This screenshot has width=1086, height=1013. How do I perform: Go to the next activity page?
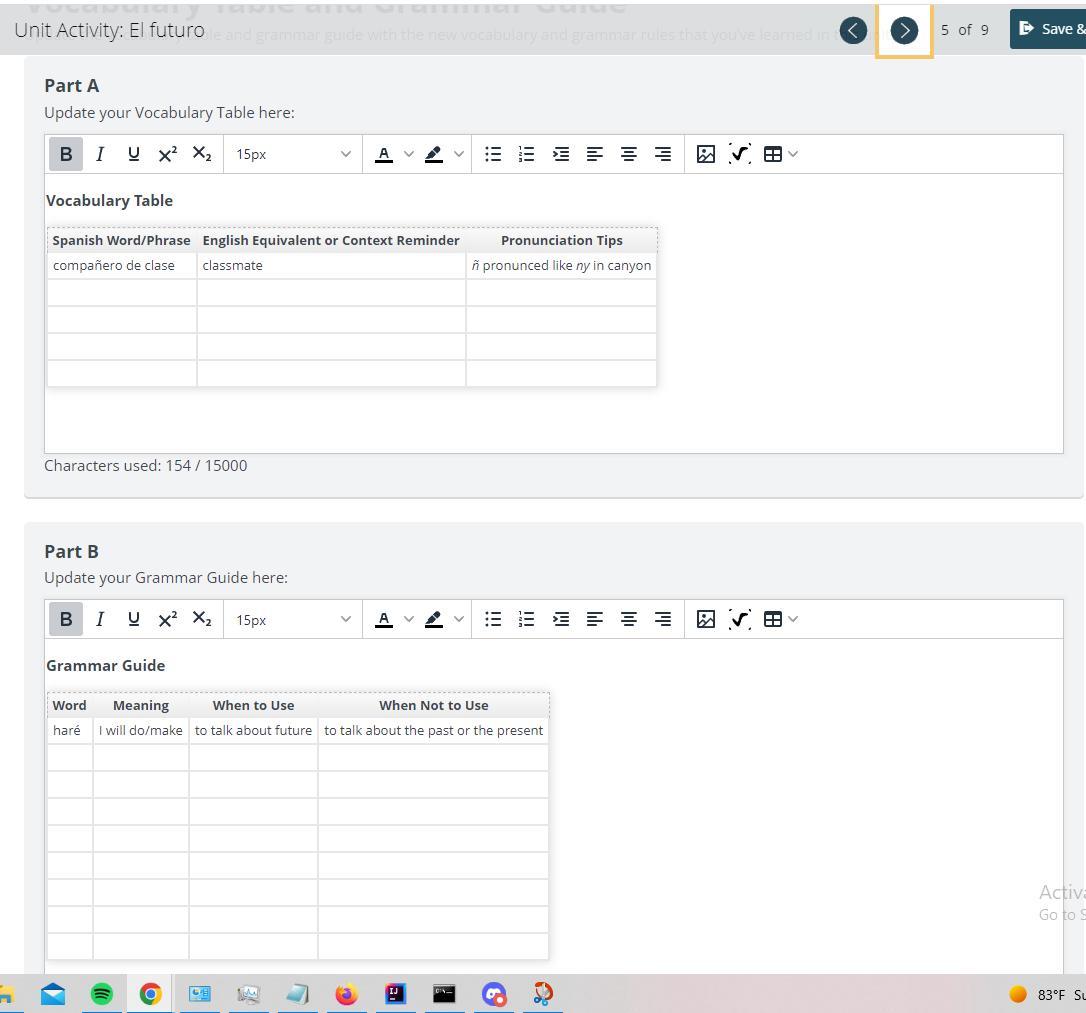coord(904,30)
